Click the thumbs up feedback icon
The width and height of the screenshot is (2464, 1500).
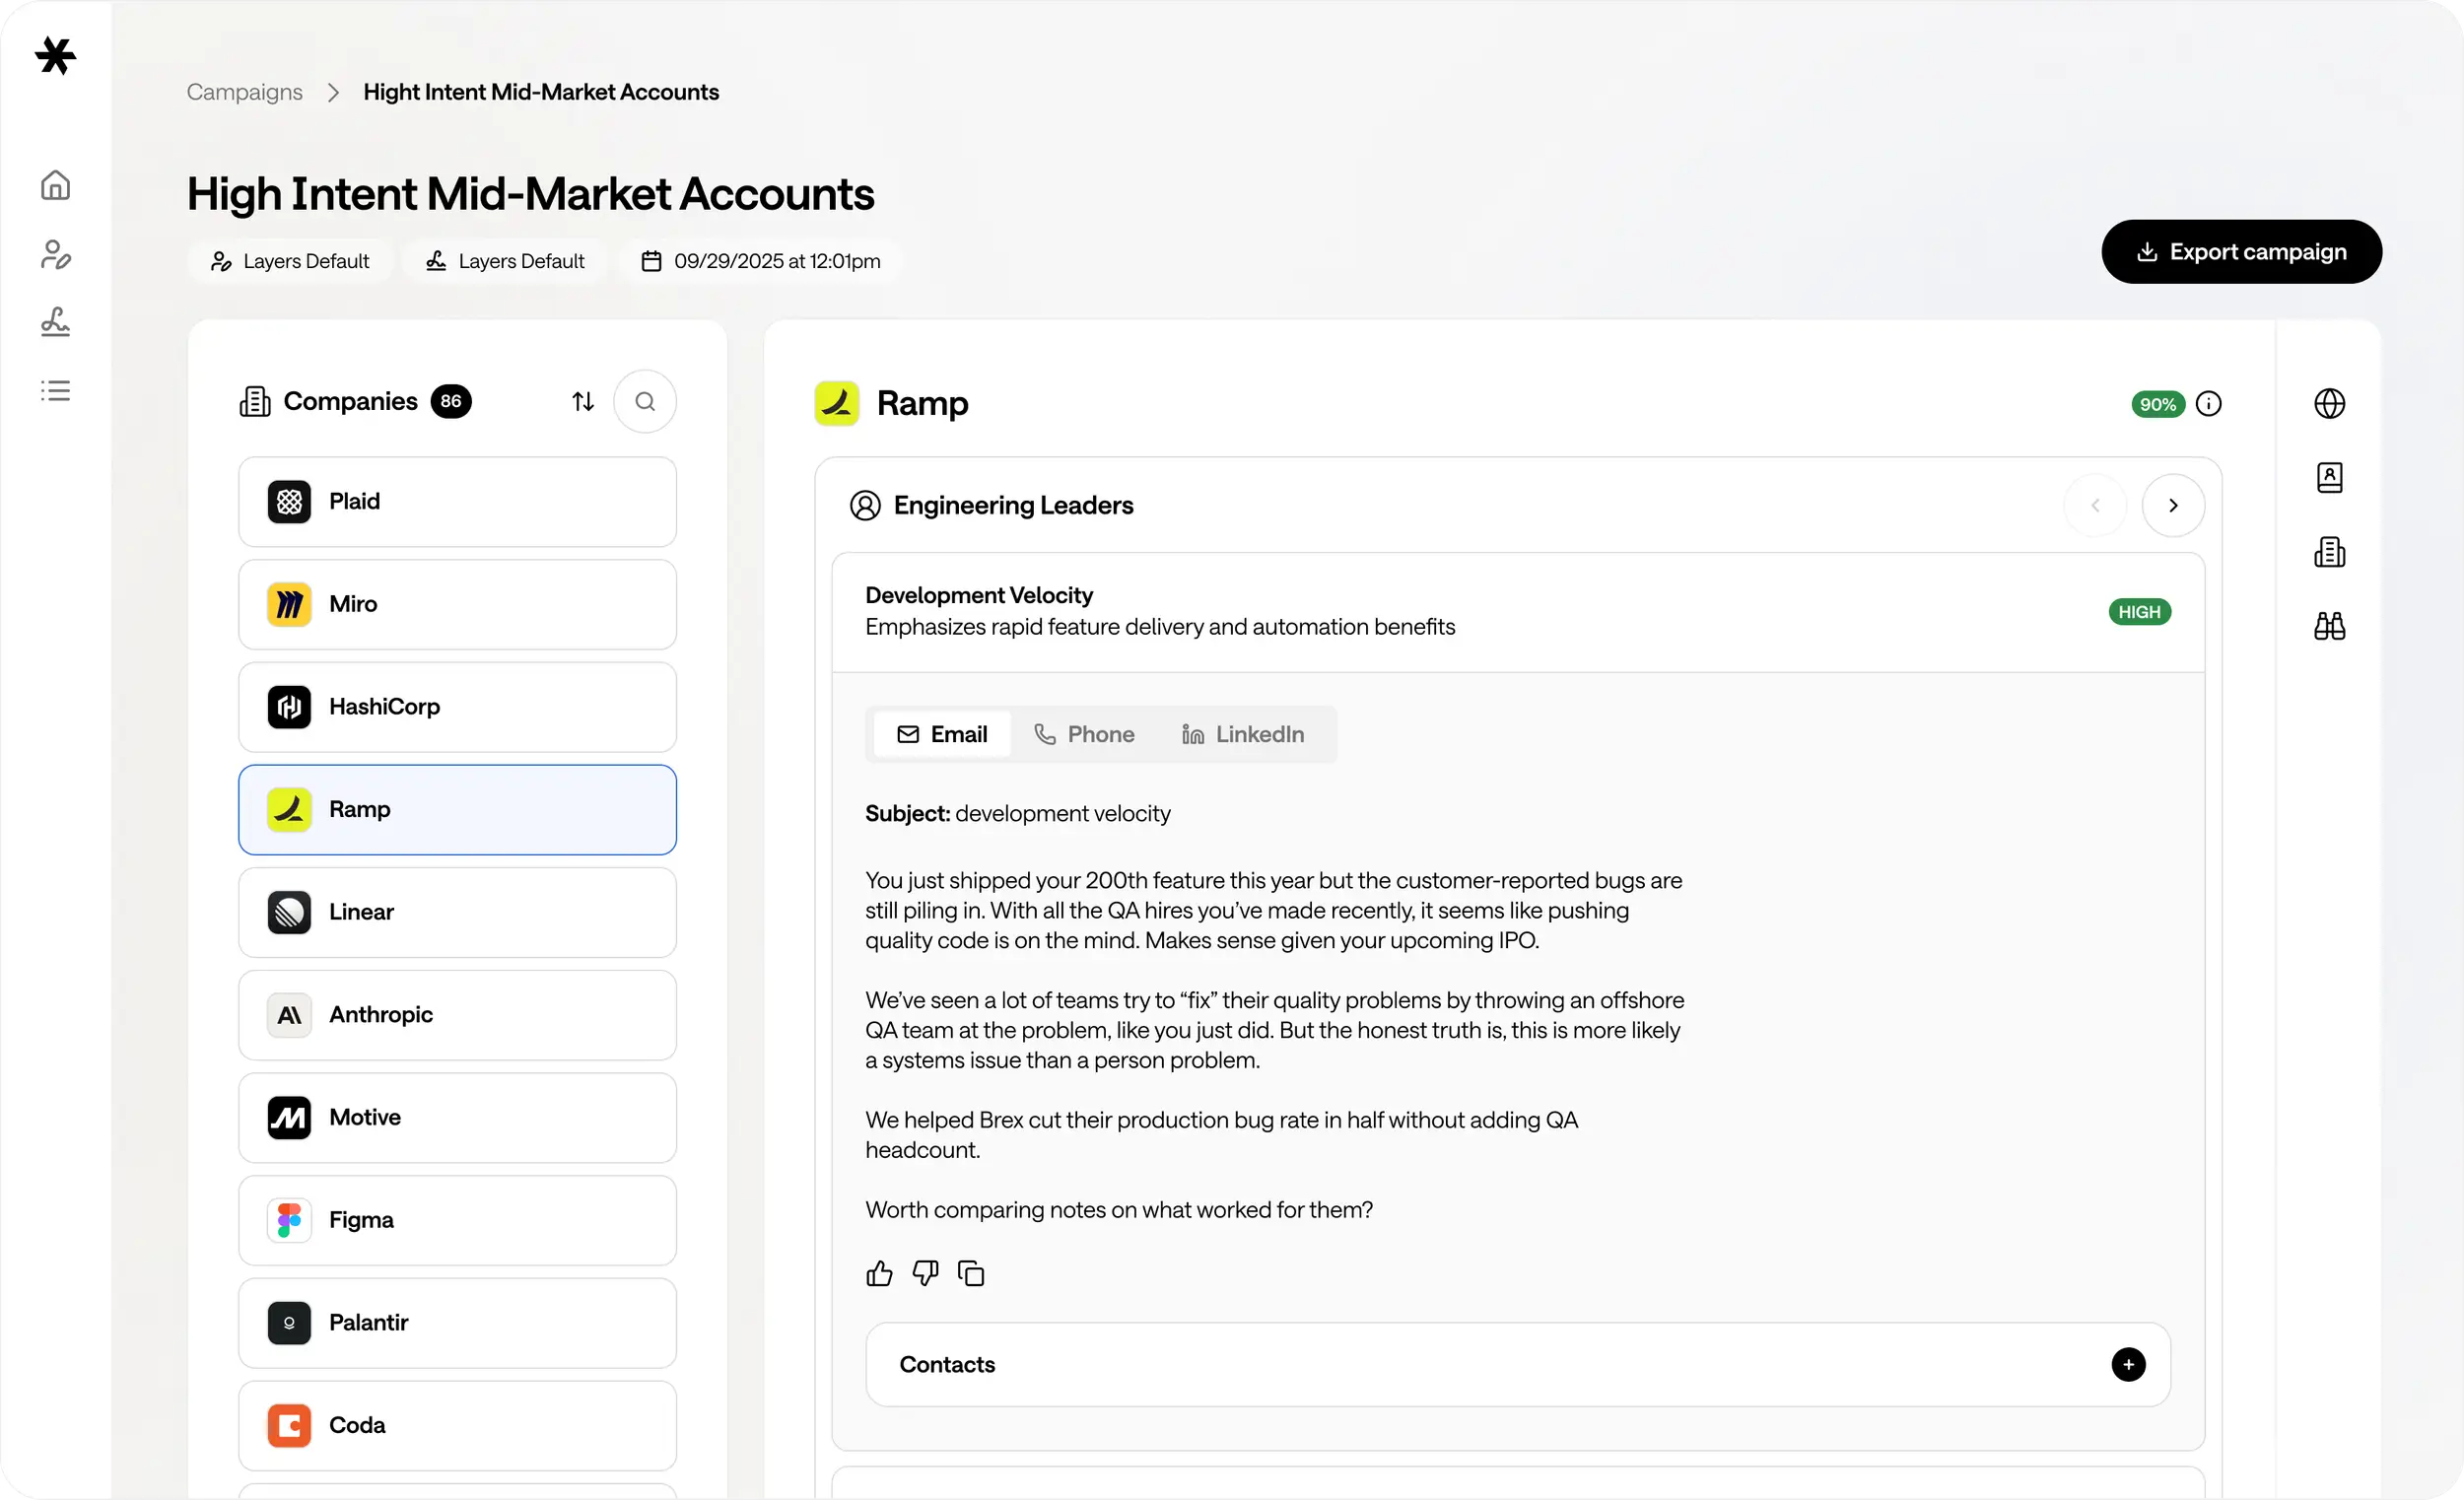click(879, 1273)
